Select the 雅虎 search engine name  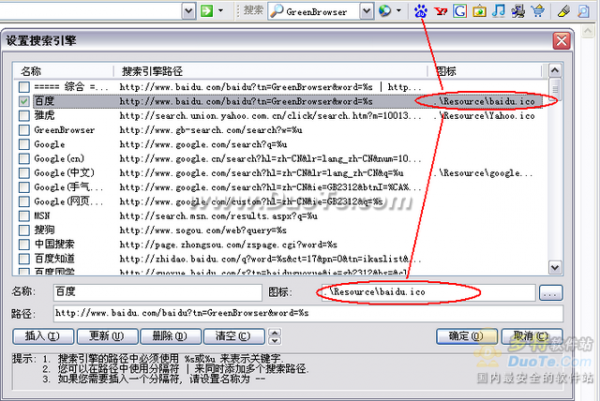coord(44,116)
